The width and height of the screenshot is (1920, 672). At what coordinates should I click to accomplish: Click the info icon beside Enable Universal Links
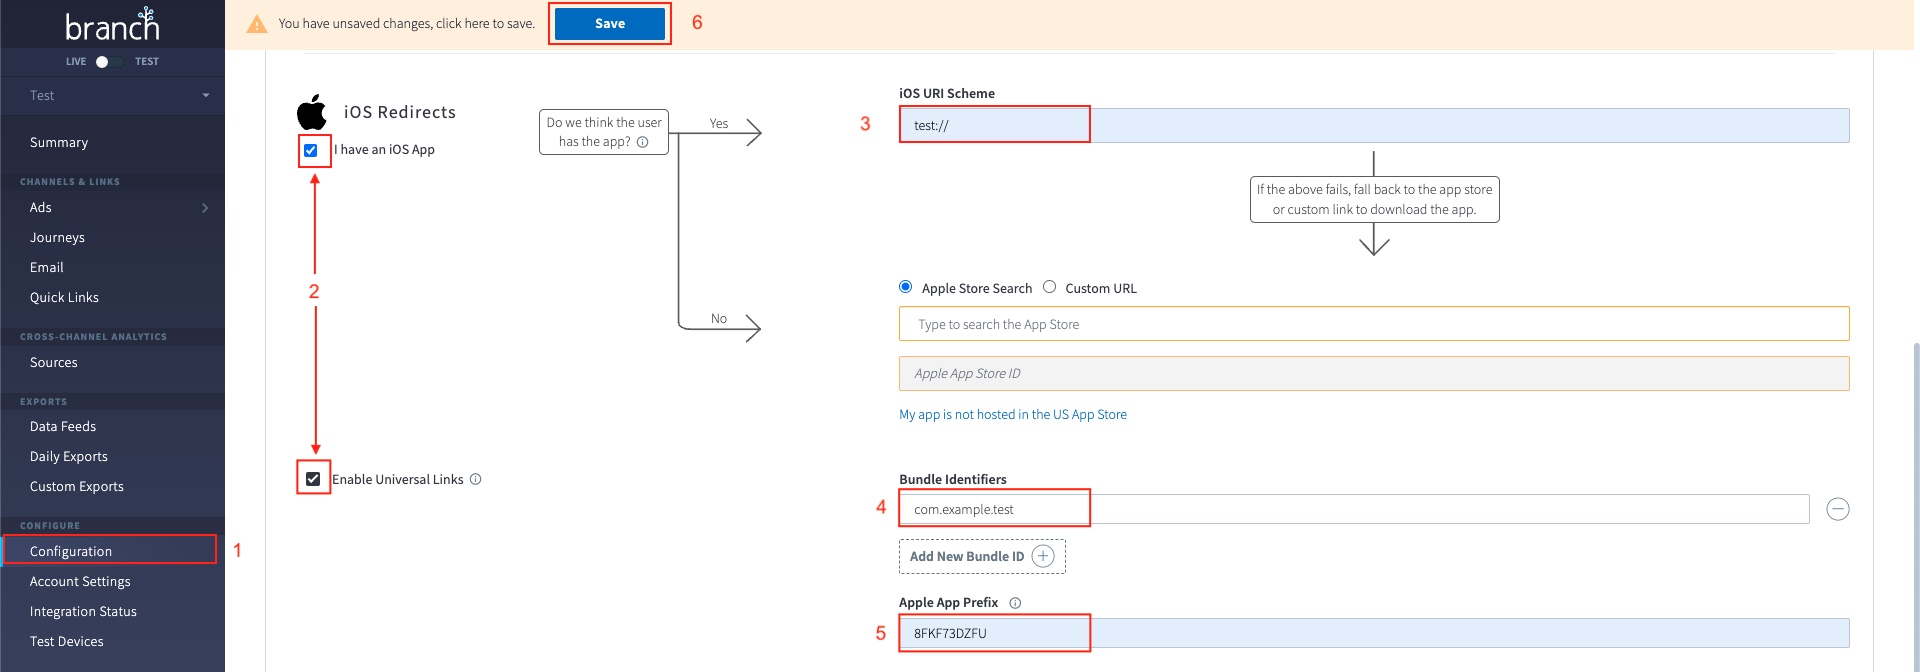pos(476,479)
